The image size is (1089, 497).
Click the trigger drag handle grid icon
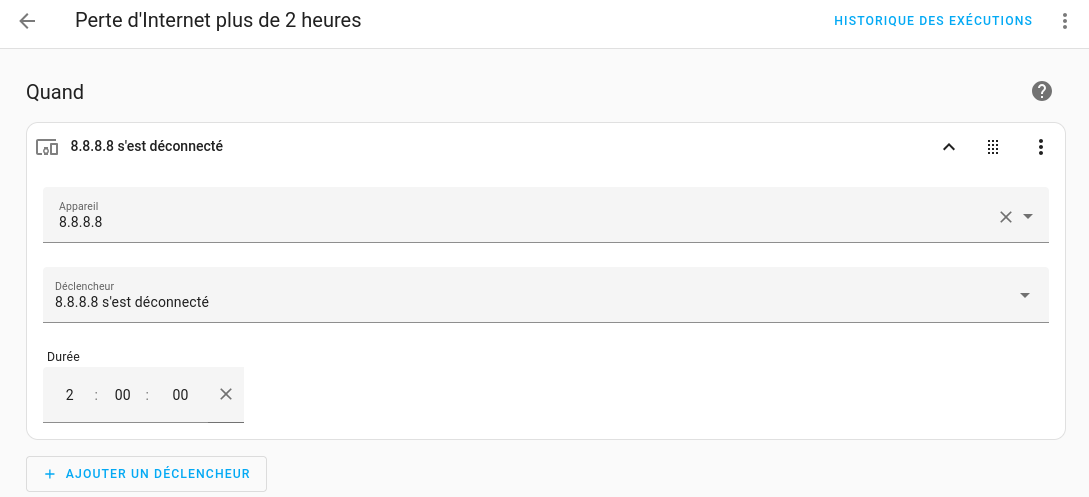pyautogui.click(x=993, y=147)
